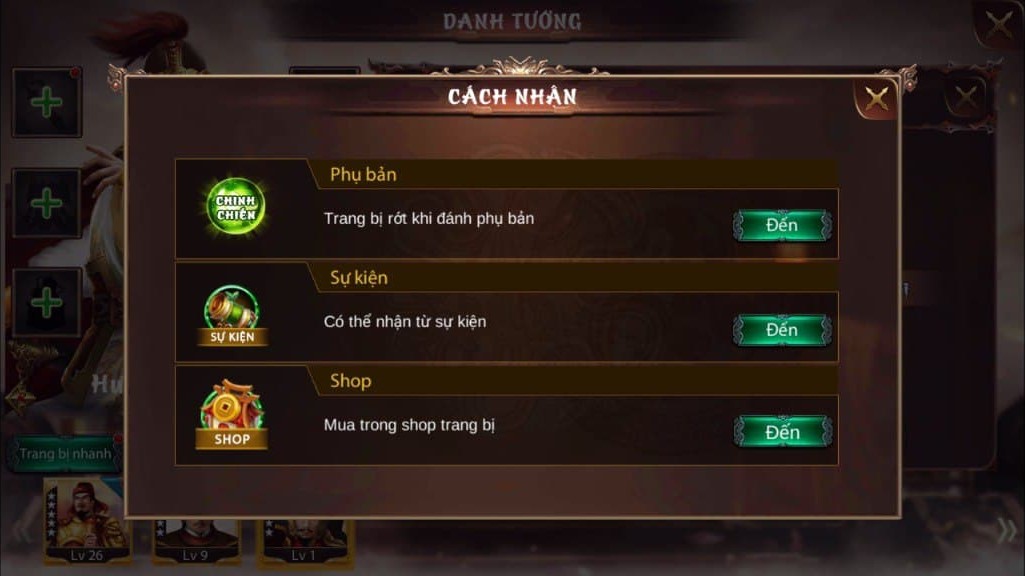Tap the third equipment slot plus icon
This screenshot has width=1025, height=576.
point(46,303)
